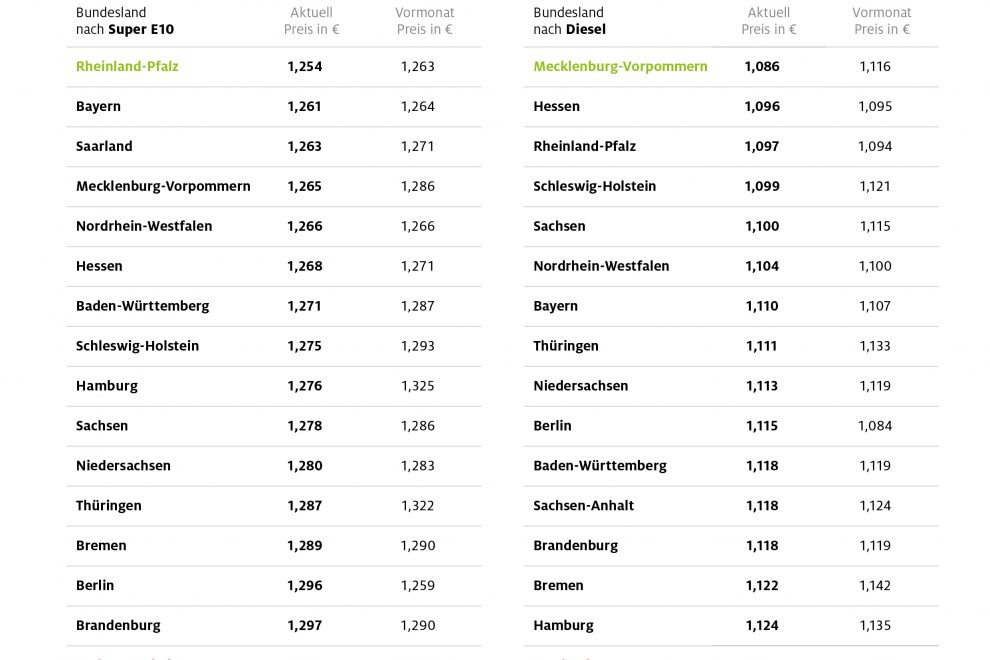
Task: Select Baden-Württemberg in the Super E10 table
Action: [x=142, y=306]
